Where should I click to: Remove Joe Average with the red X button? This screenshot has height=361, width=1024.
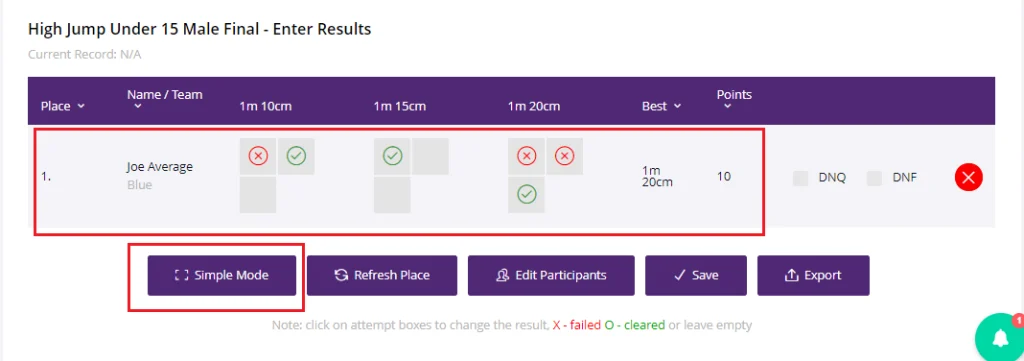(968, 177)
